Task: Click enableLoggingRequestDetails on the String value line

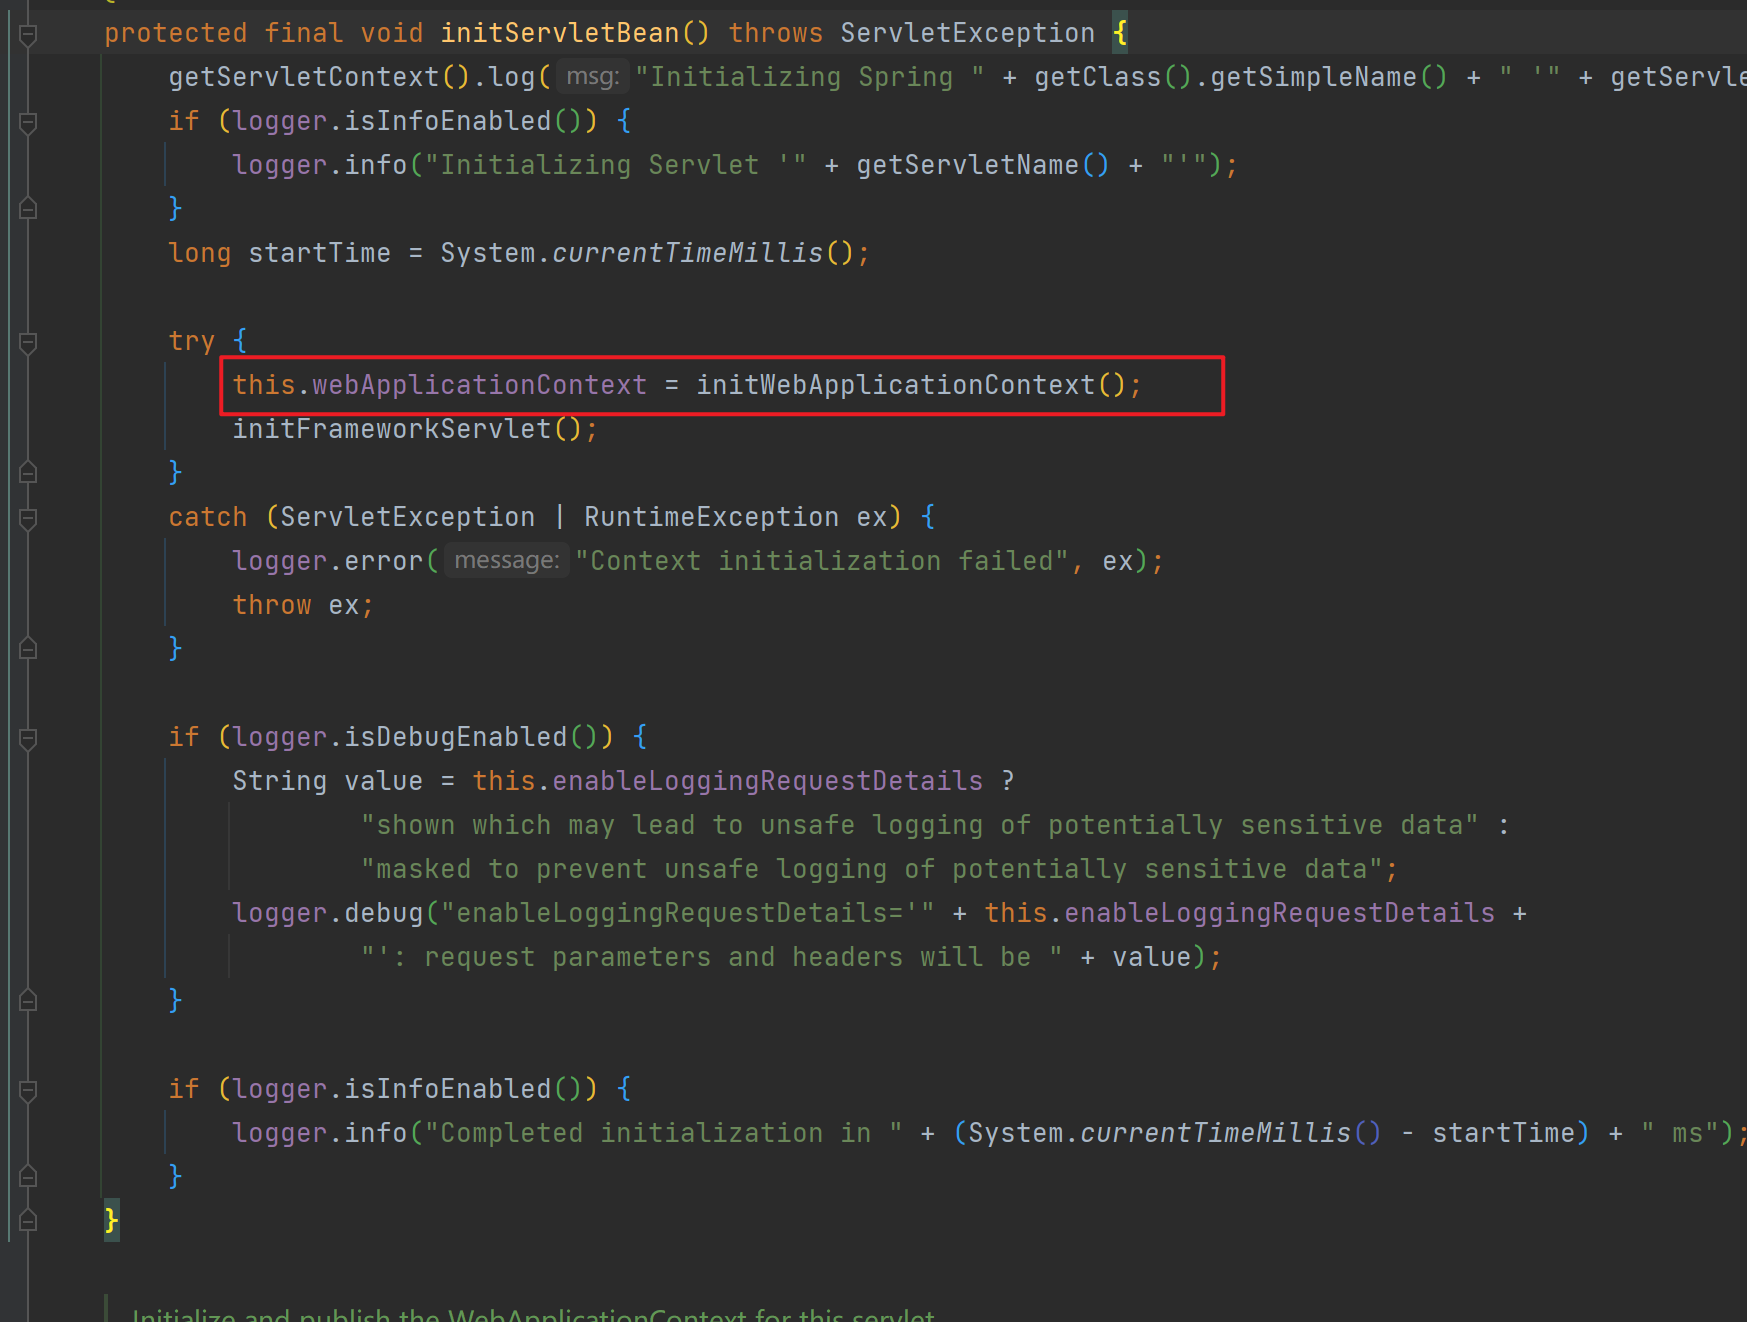Action: pos(768,781)
